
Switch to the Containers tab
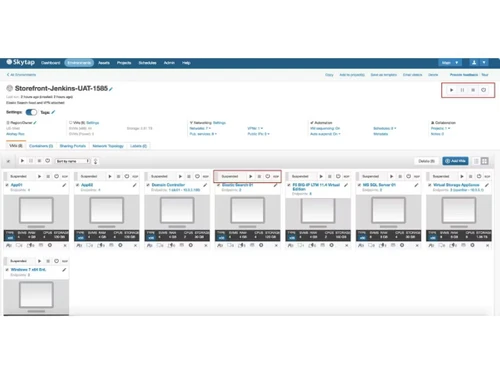(x=41, y=146)
